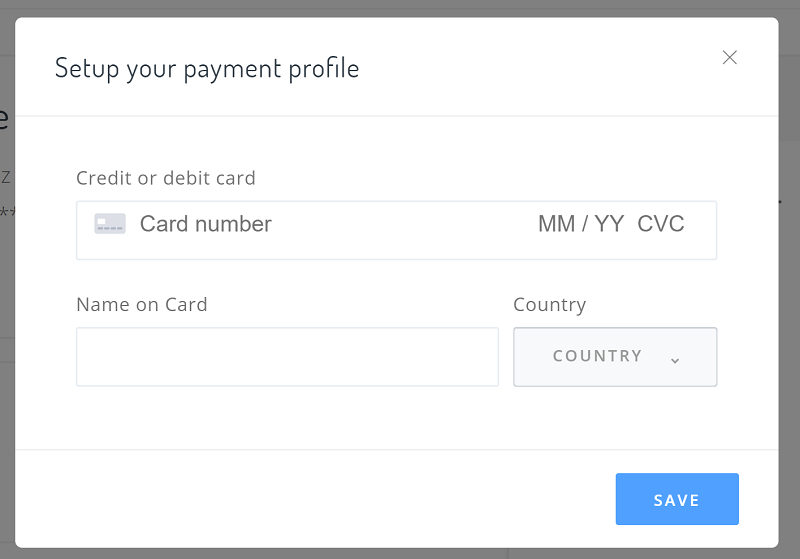Click blank dialog space below Name on Card input
Screen dimensions: 800x559
click(287, 417)
